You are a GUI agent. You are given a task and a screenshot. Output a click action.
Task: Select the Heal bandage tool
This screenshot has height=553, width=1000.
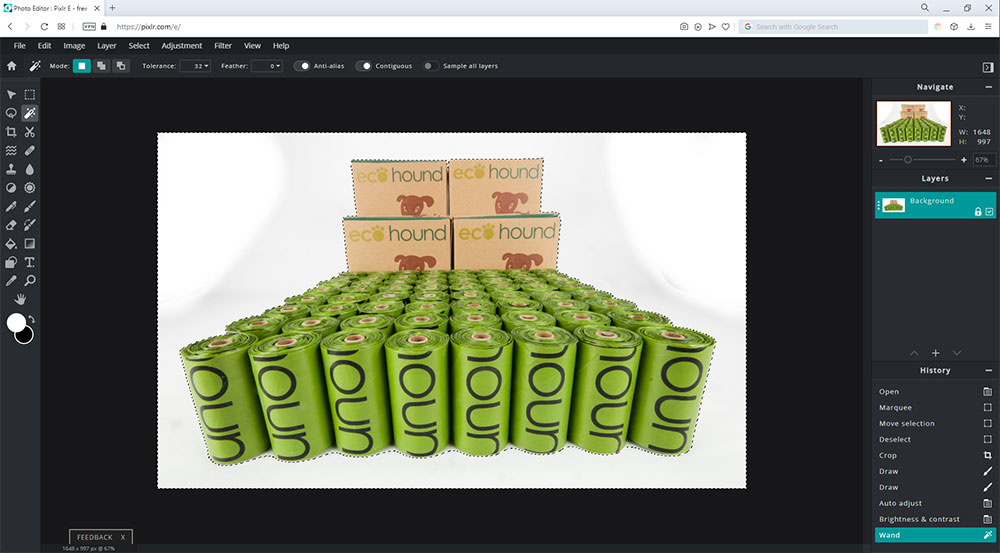tap(29, 151)
